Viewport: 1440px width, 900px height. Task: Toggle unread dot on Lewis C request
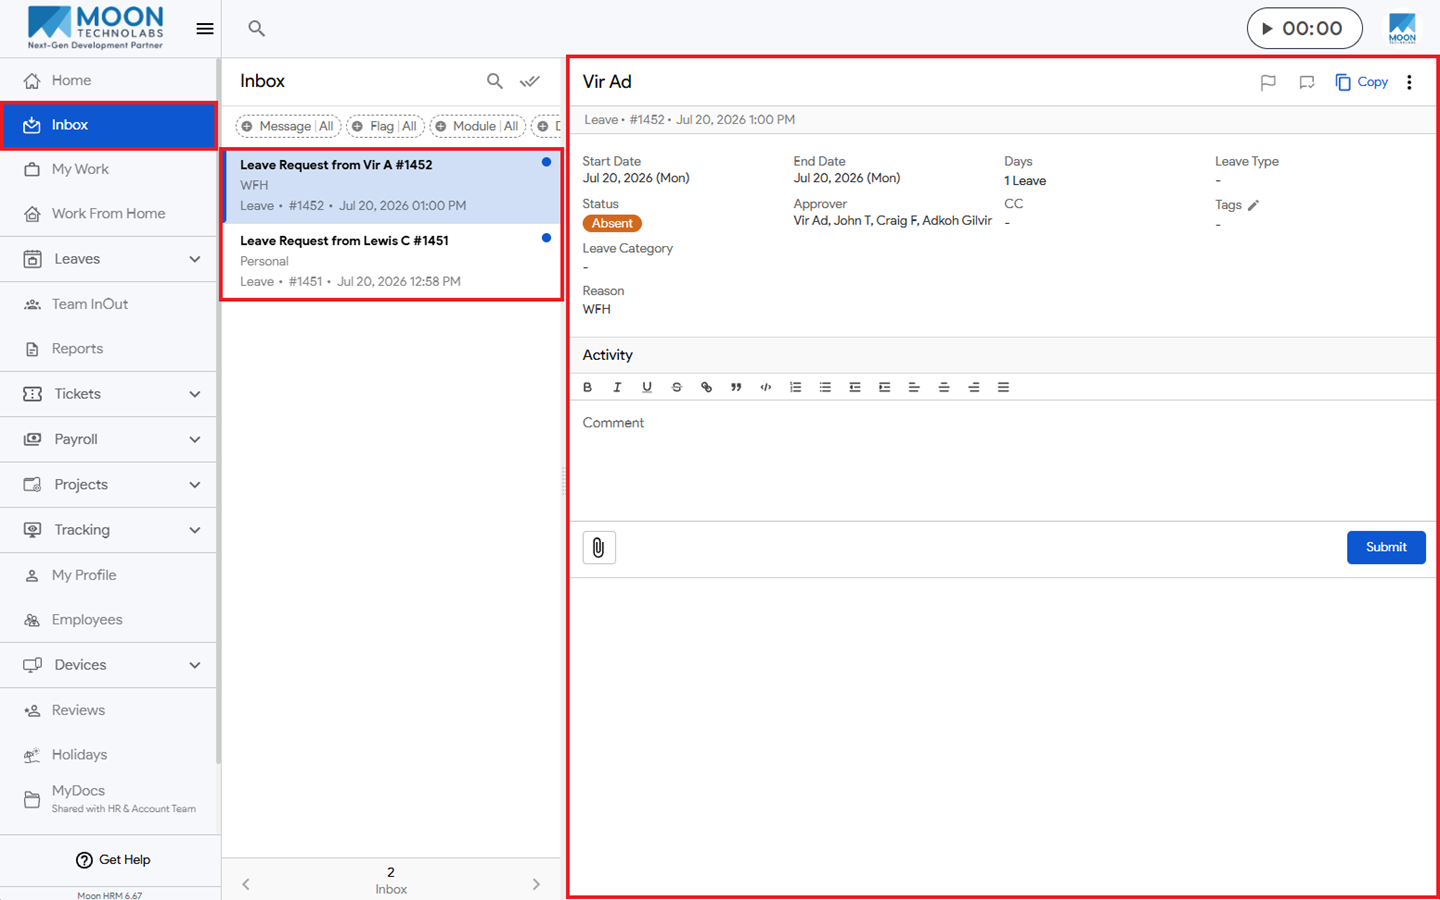[546, 238]
